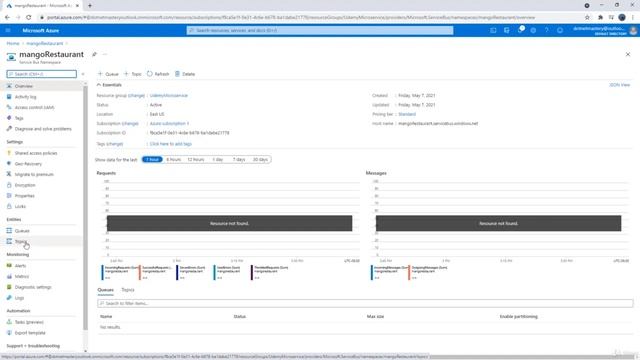The width and height of the screenshot is (640, 360).
Task: Open the resource group link
Action: pos(169,96)
